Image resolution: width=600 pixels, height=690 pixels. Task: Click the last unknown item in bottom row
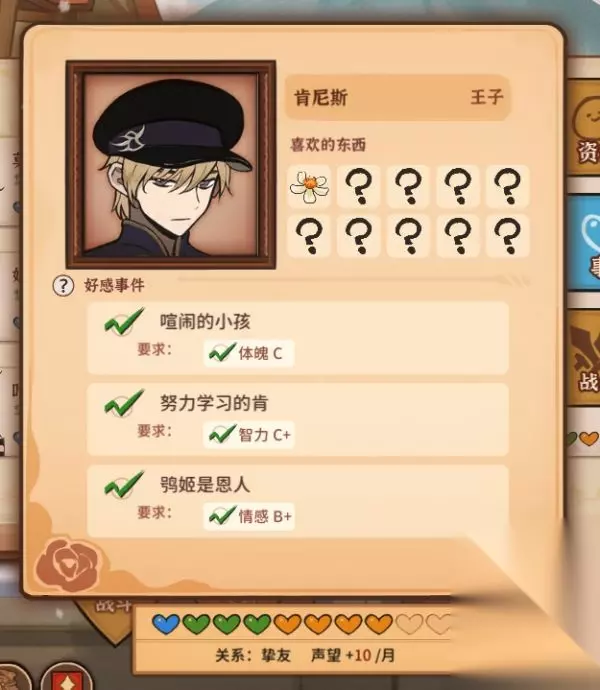pyautogui.click(x=507, y=236)
